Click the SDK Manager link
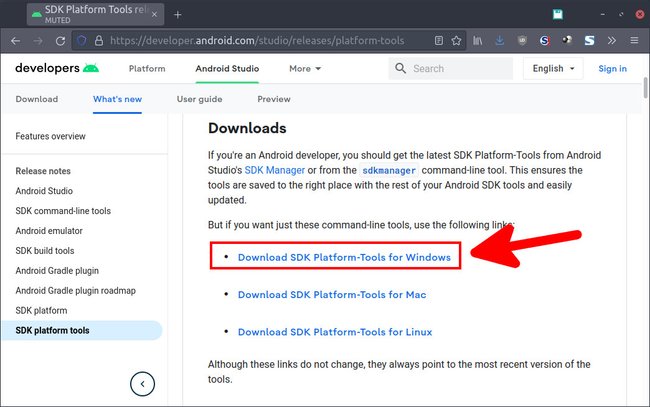This screenshot has width=650, height=407. click(274, 170)
